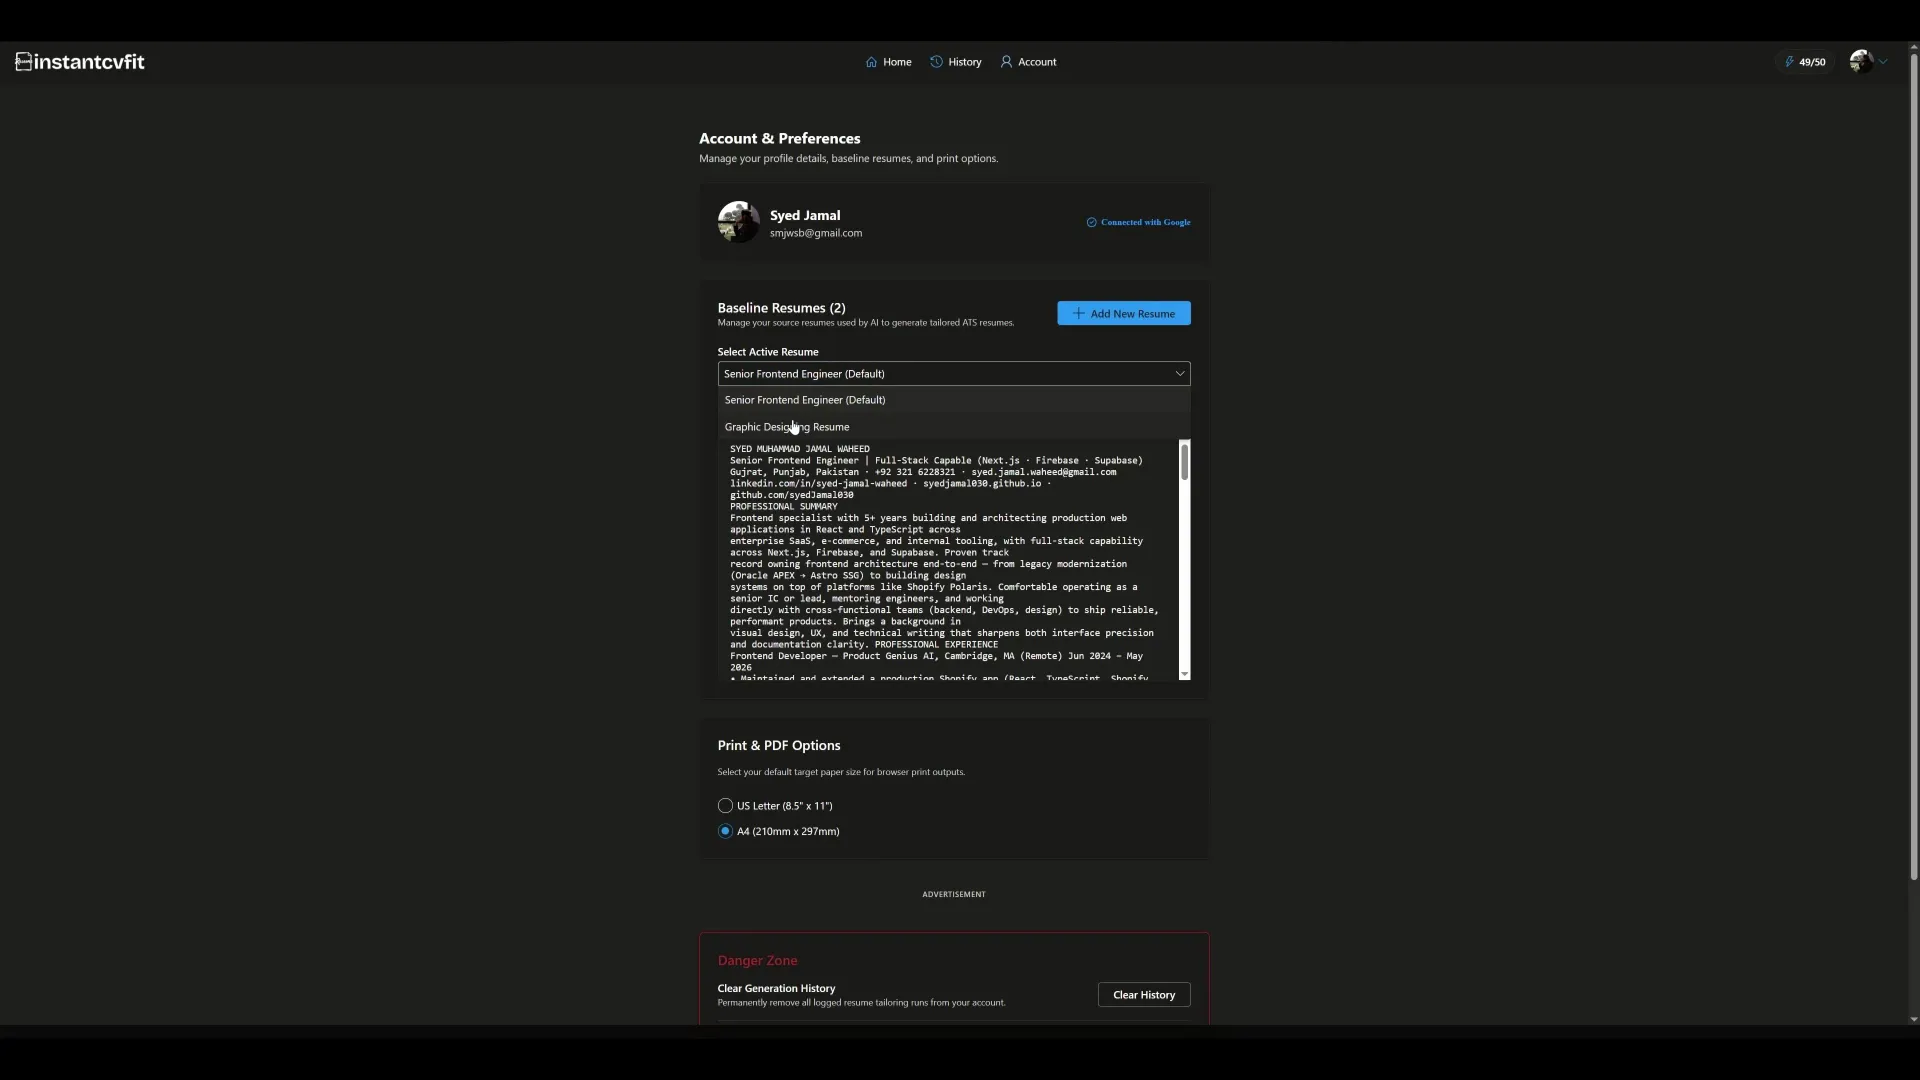This screenshot has height=1080, width=1920.
Task: Open the Home navigation item
Action: (889, 62)
